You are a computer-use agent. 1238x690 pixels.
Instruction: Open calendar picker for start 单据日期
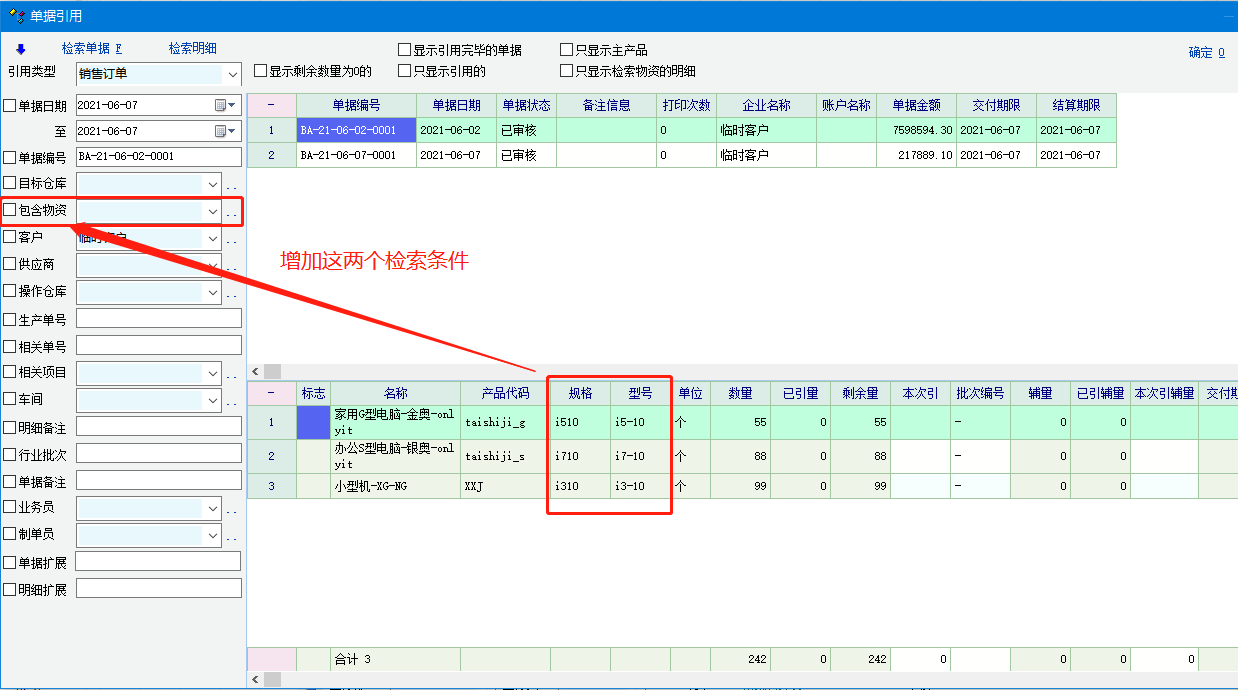click(x=225, y=105)
